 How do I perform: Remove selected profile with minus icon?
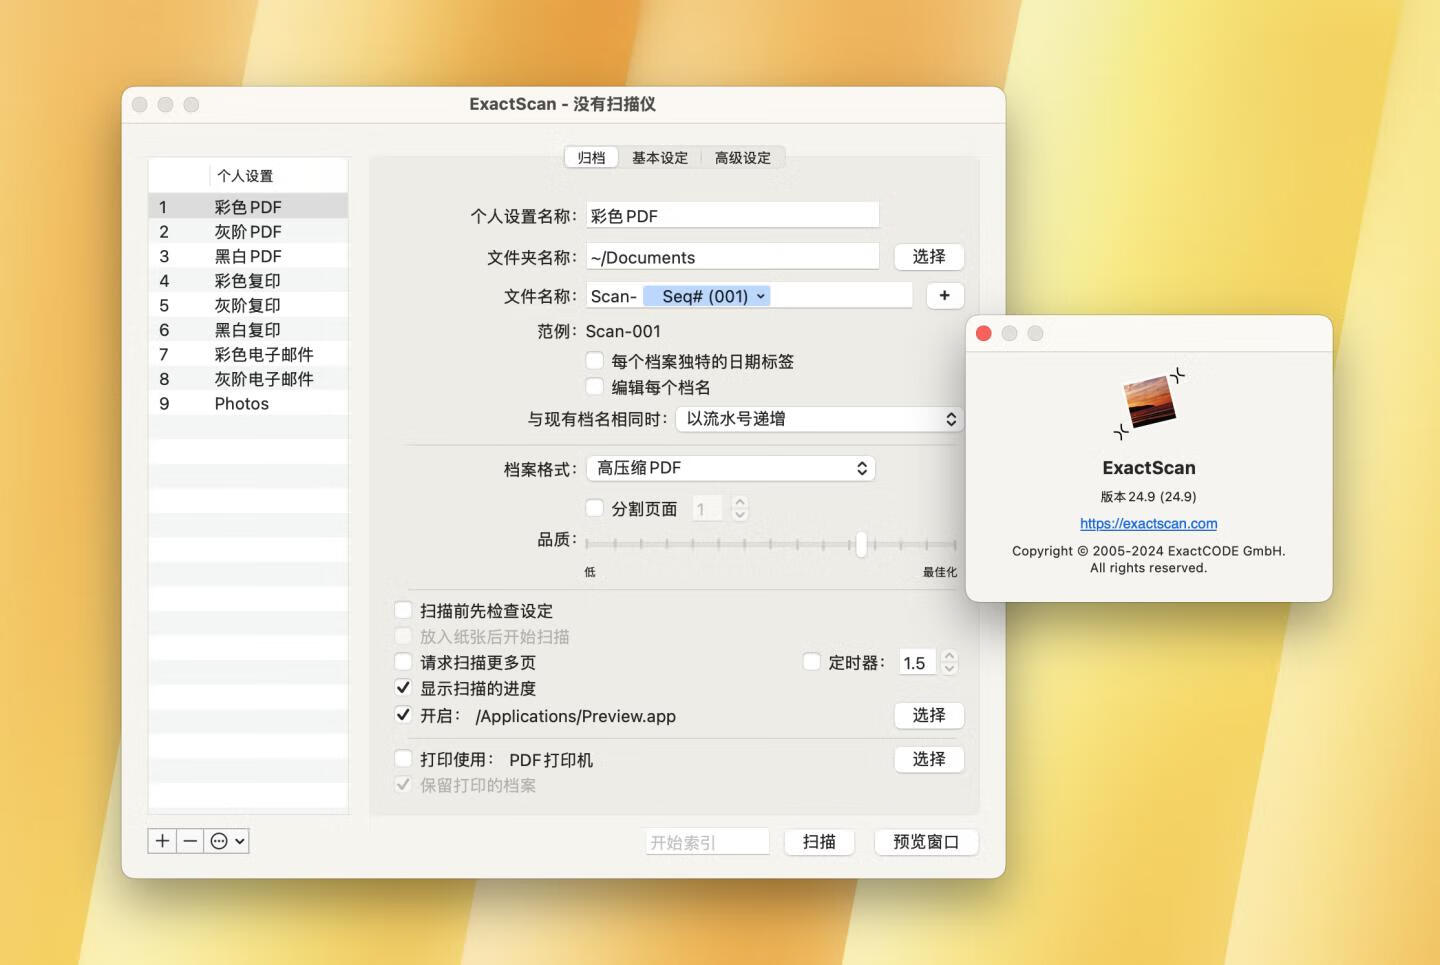(190, 841)
